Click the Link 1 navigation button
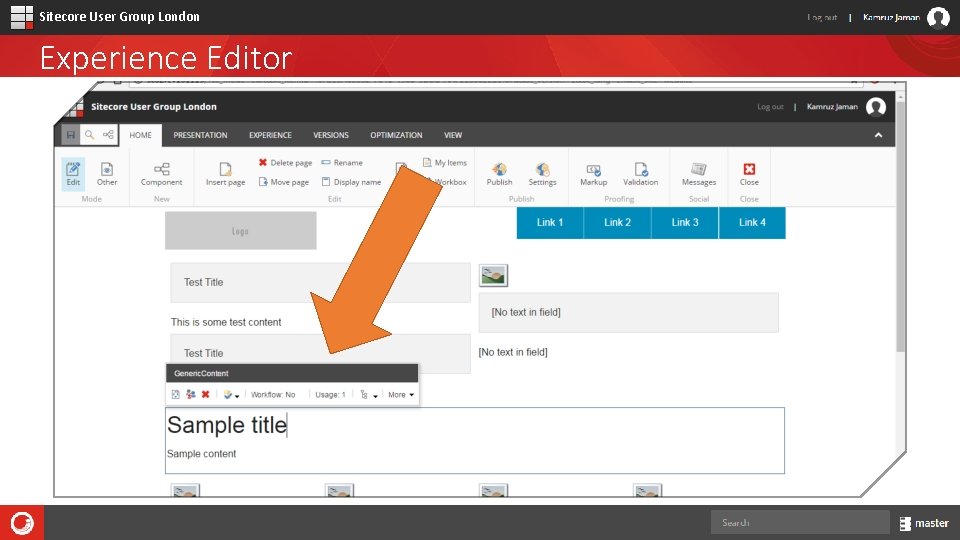Screen dimensions: 960x540 [550, 223]
